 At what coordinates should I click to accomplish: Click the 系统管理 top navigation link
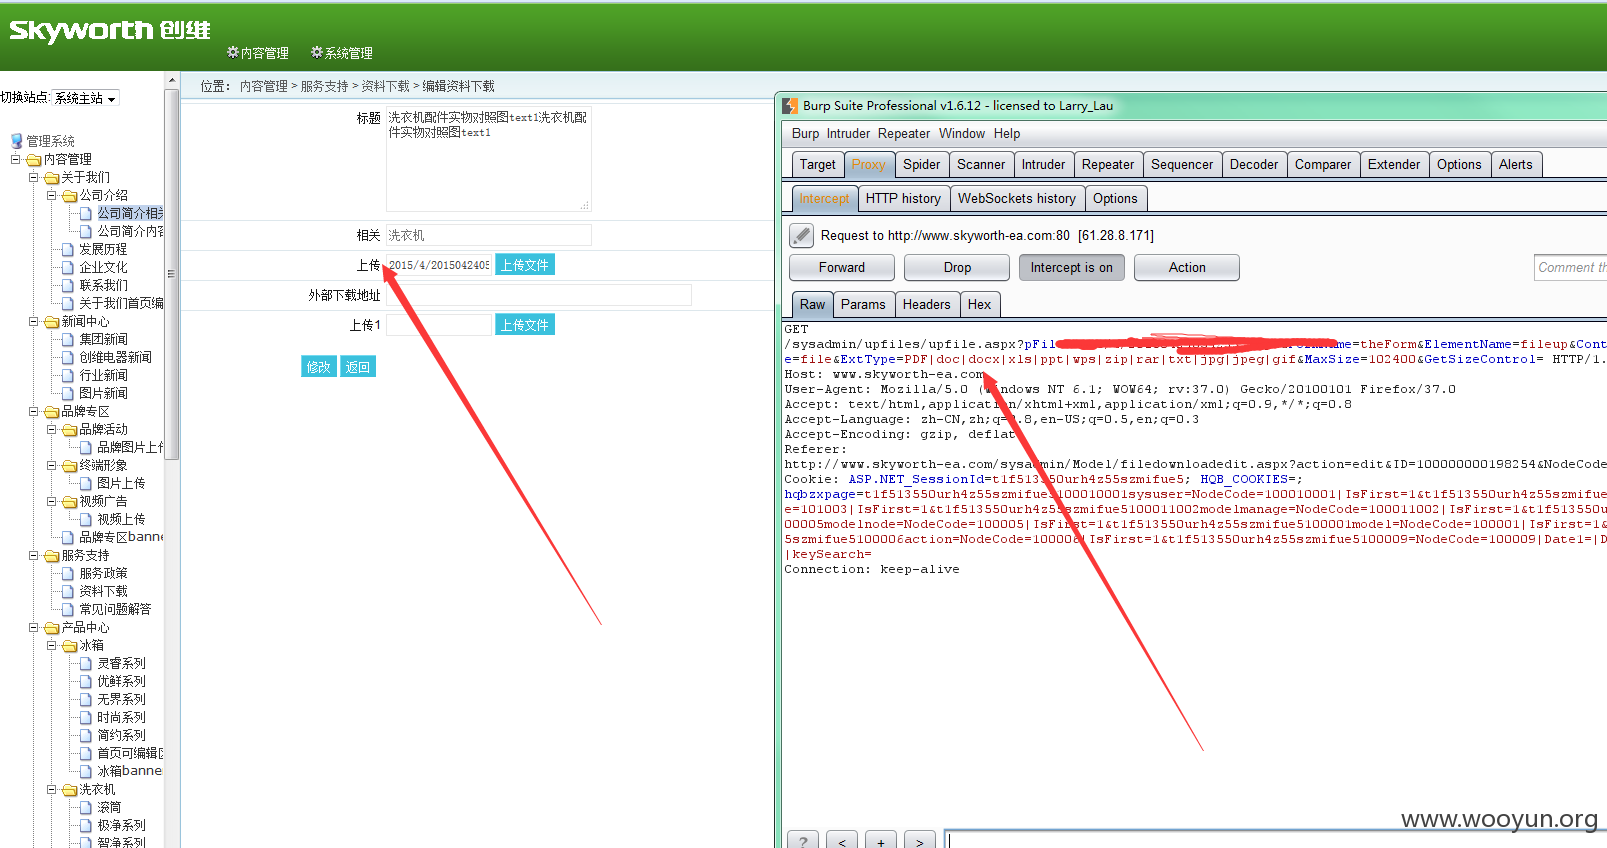(x=349, y=53)
